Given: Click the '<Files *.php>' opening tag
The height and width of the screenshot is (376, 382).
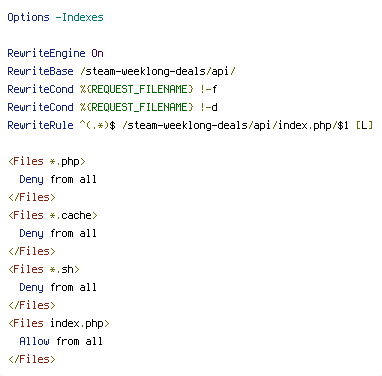Looking at the screenshot, I should pos(47,161).
